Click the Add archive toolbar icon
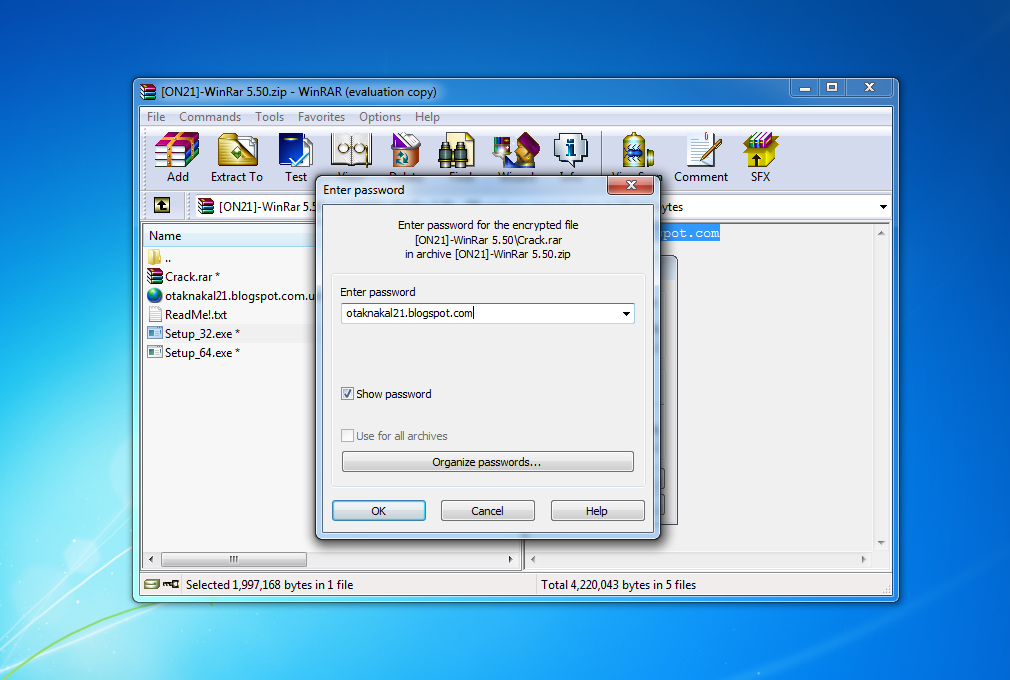Viewport: 1010px width, 680px height. coord(176,152)
